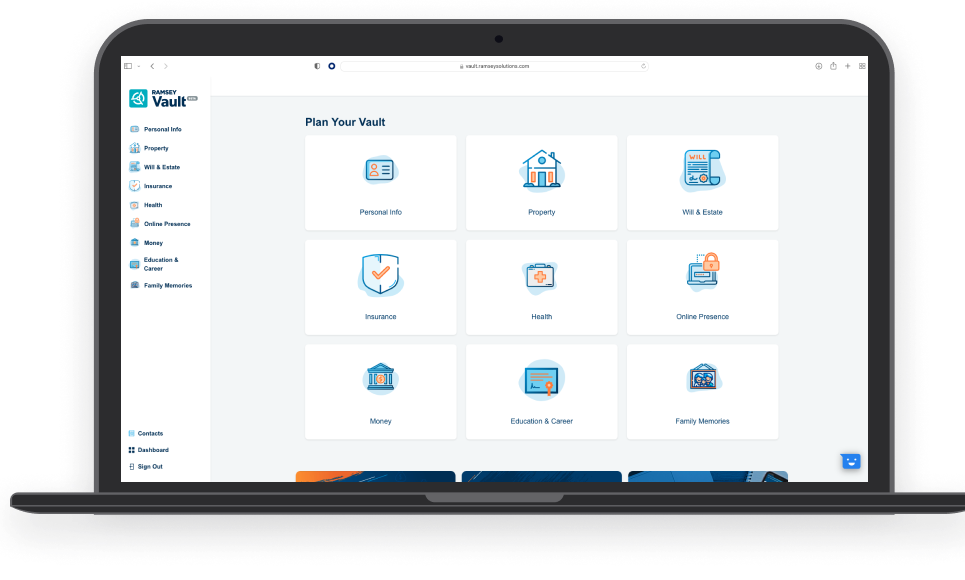Viewport: 965px width, 580px height.
Task: Go back with browser back arrow
Action: (x=152, y=66)
